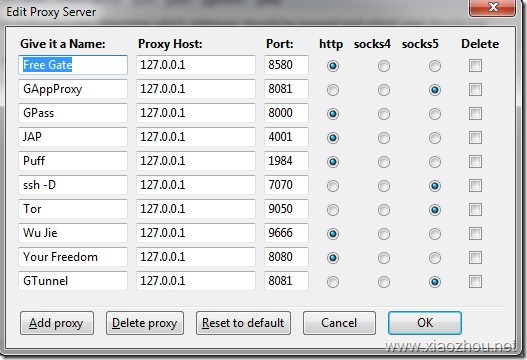Viewport: 527px width, 360px height.
Task: Enable Delete checkbox for Wu Jie
Action: pos(475,234)
